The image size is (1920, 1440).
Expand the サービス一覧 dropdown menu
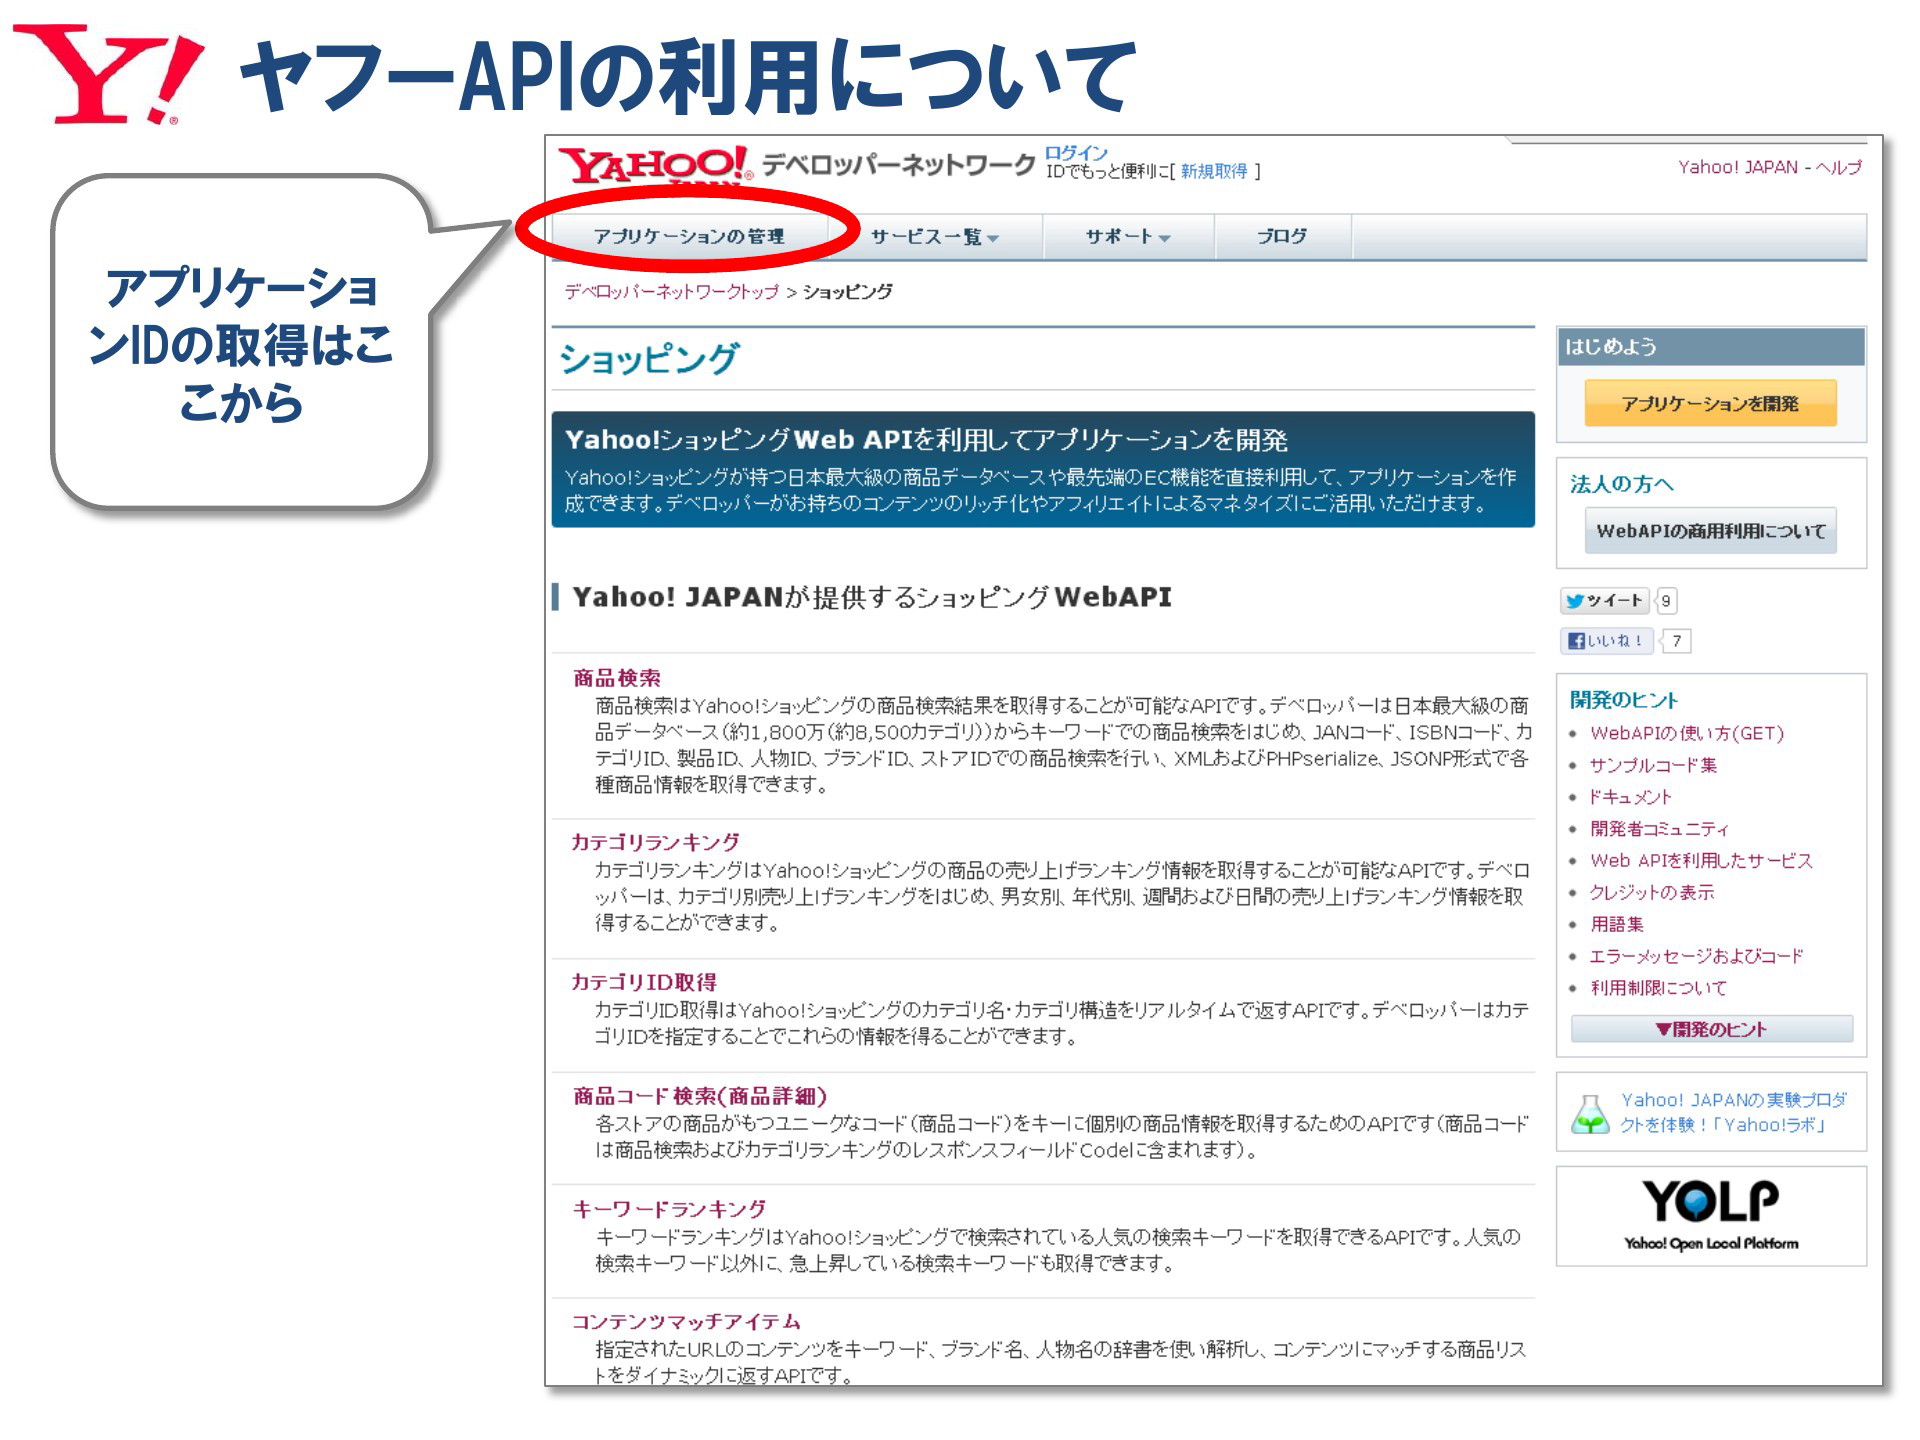click(935, 236)
